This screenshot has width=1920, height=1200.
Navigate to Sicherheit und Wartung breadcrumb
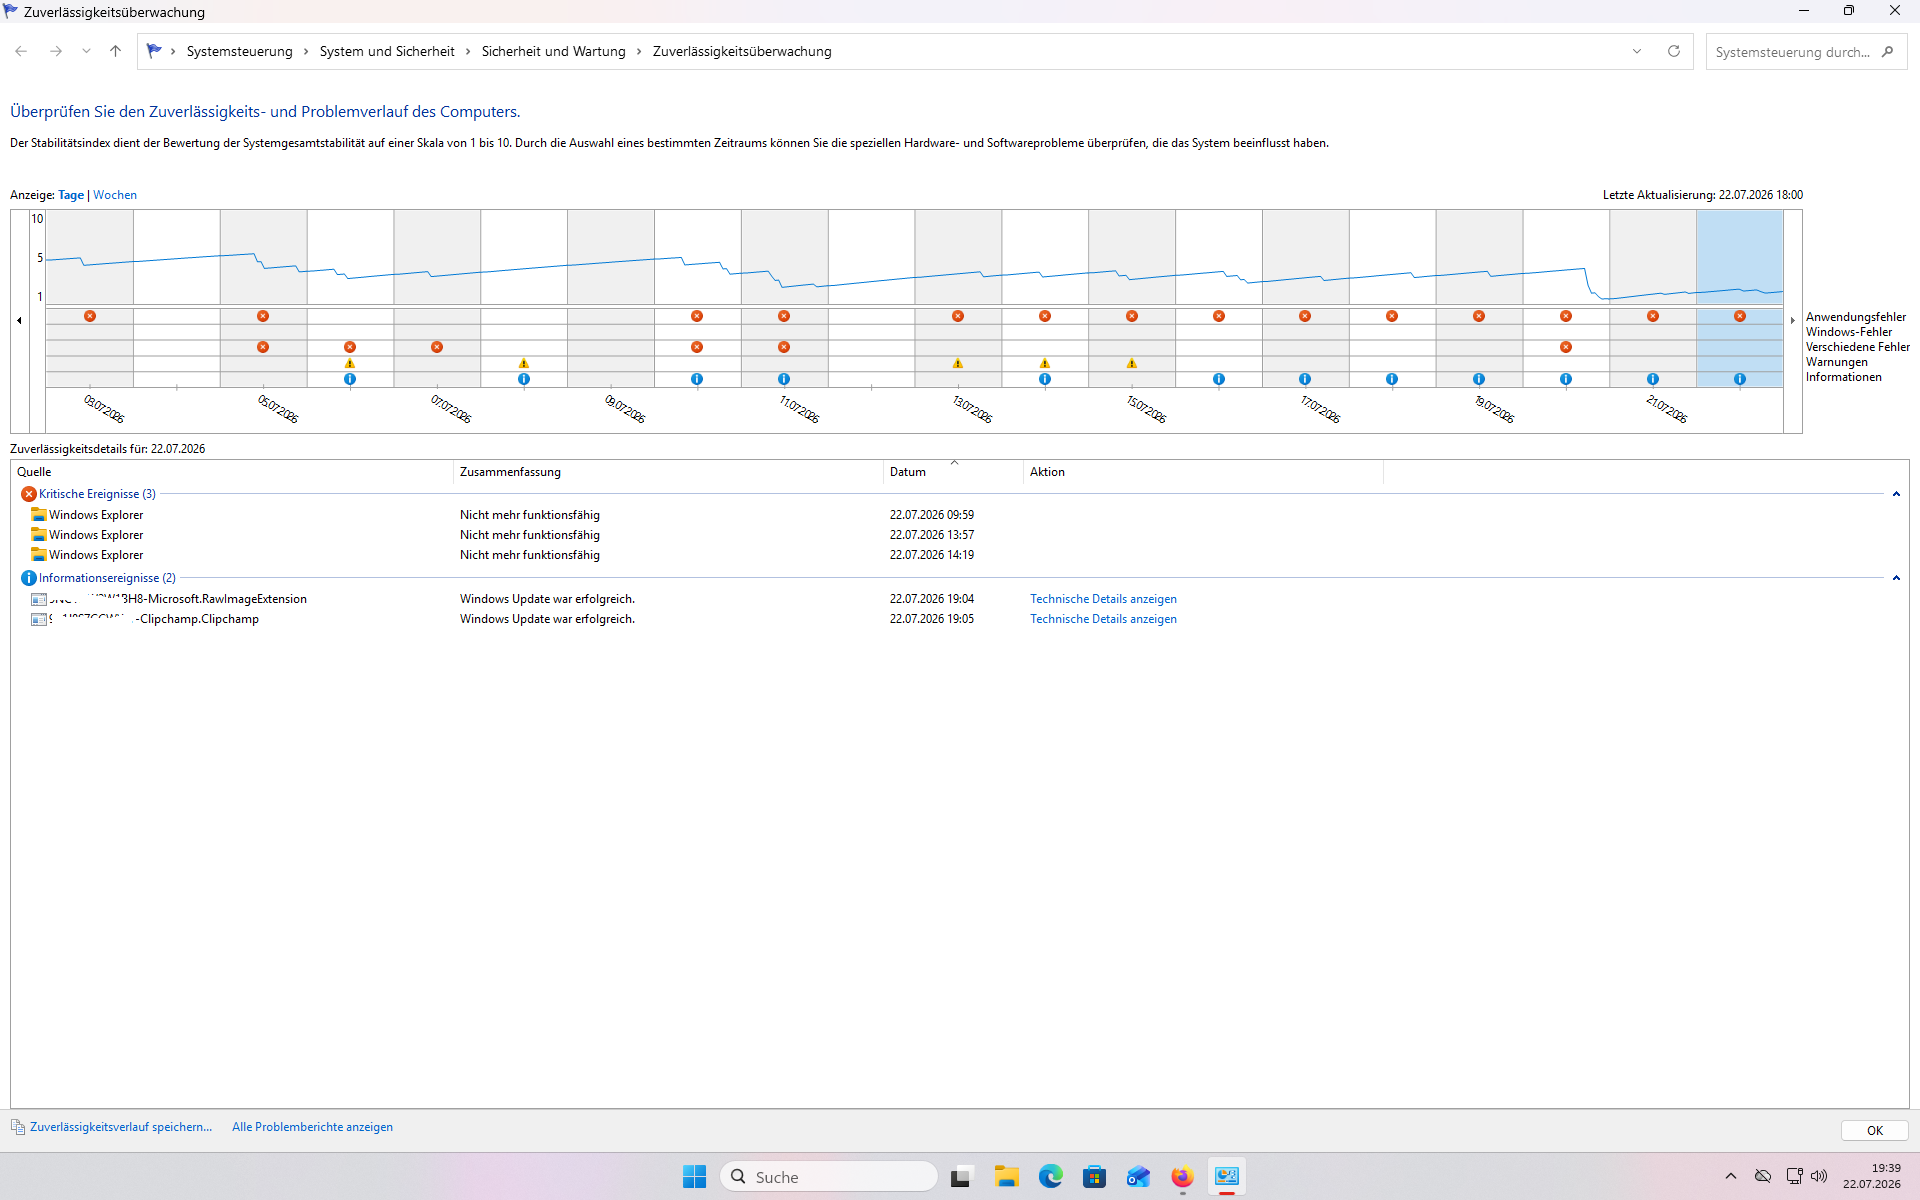coord(553,51)
